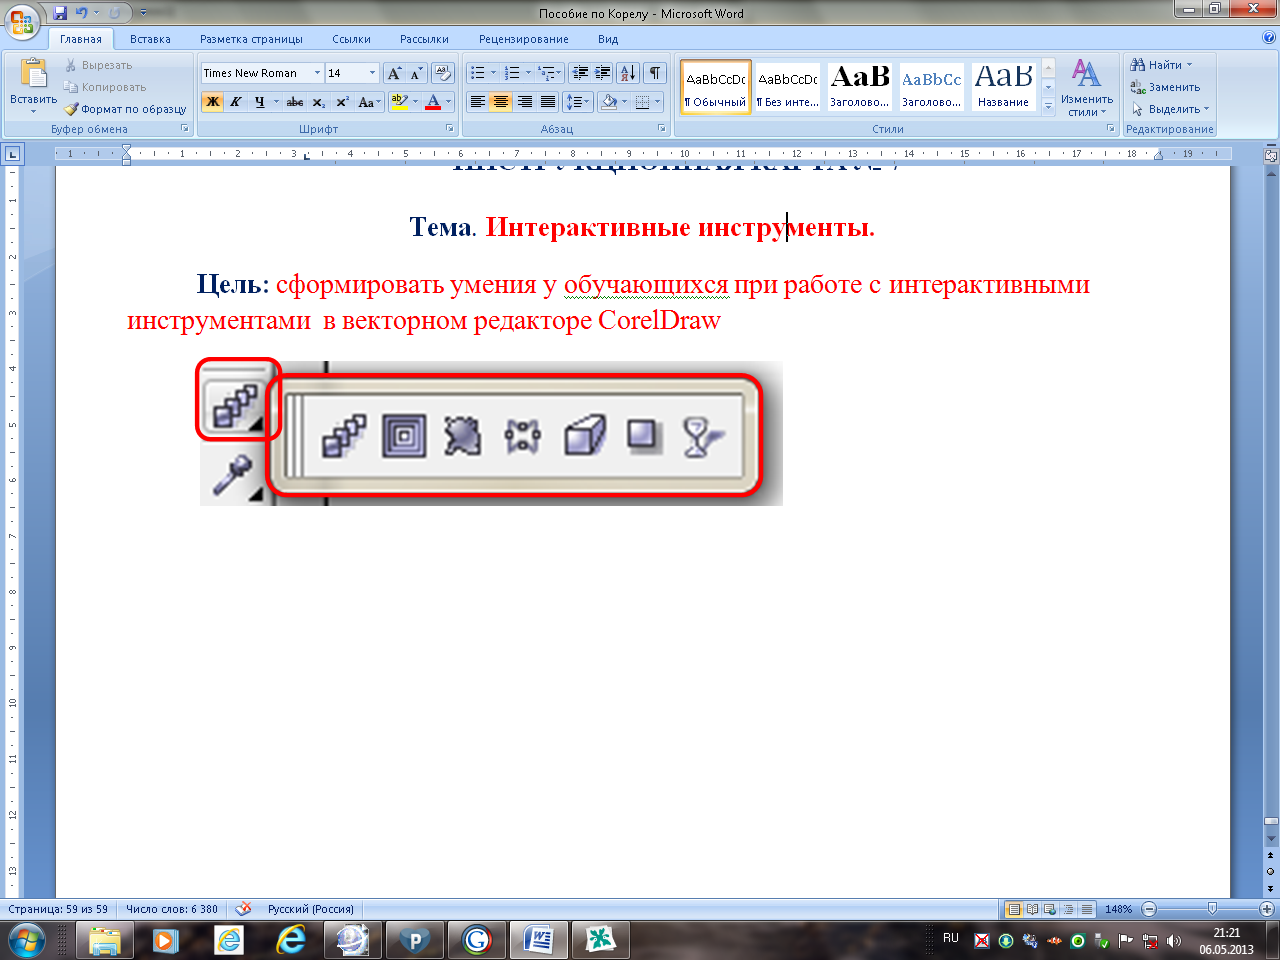Align text left

[x=478, y=102]
